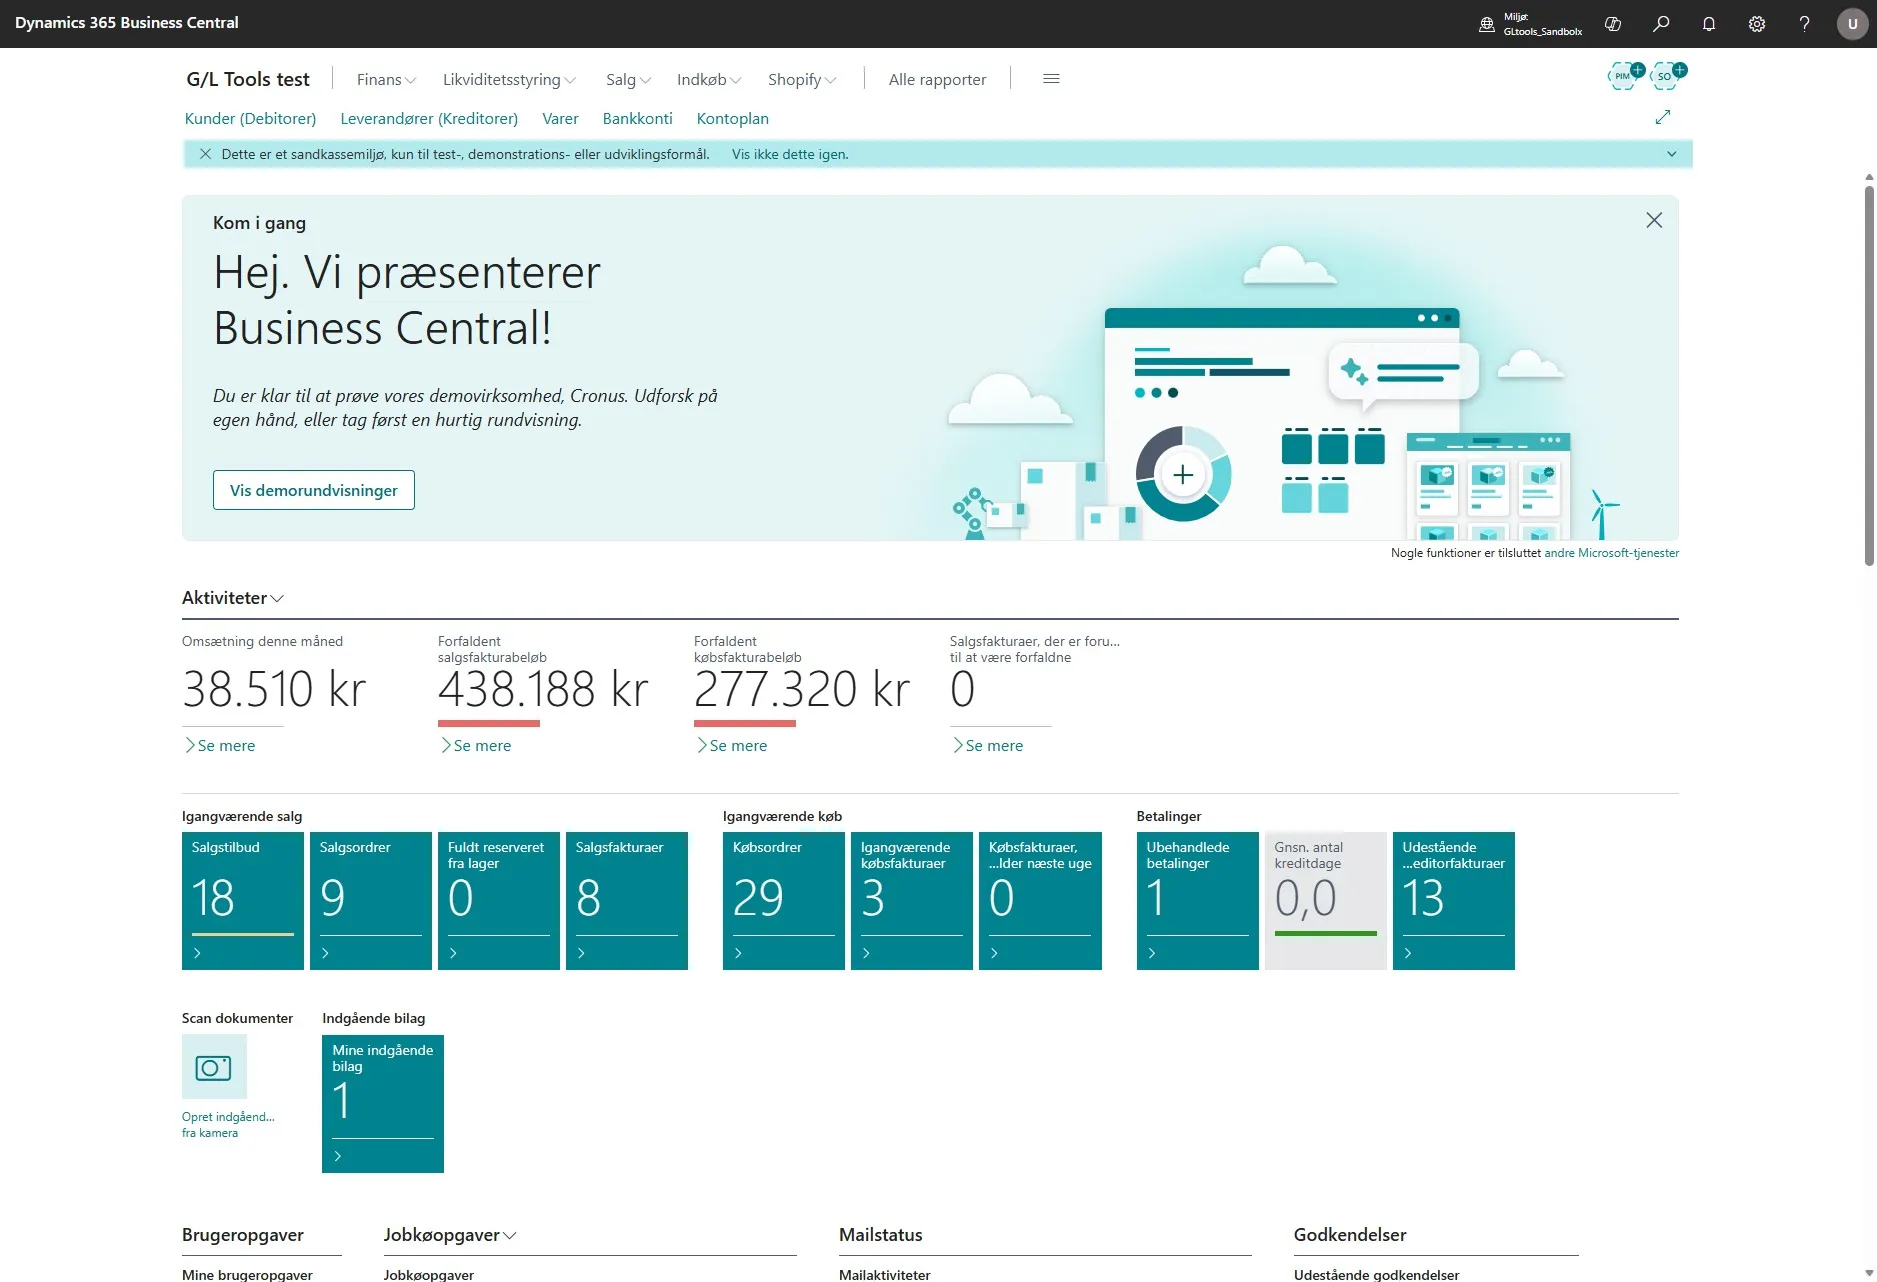Click the 438.188 kr overdue sales amount

click(543, 689)
